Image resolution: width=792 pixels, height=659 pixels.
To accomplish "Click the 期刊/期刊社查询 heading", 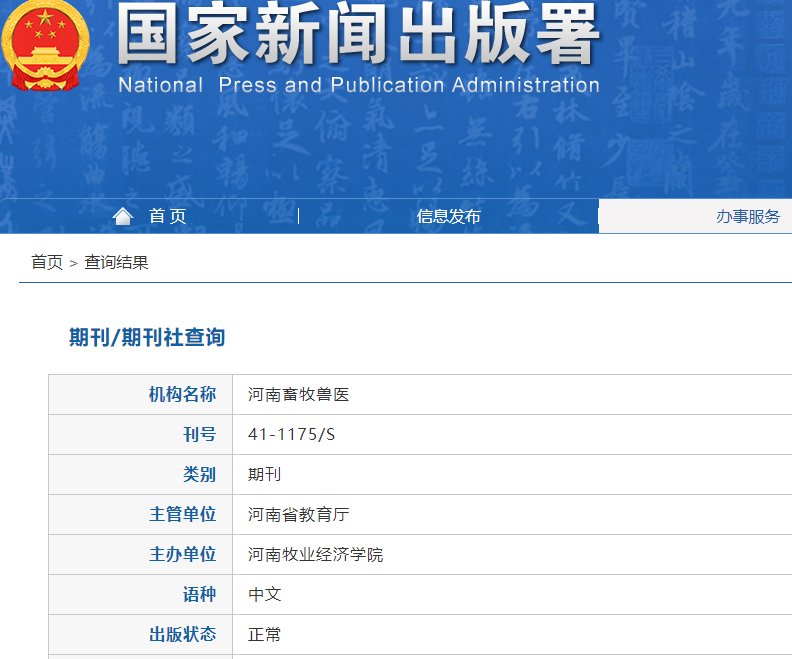I will coord(147,337).
